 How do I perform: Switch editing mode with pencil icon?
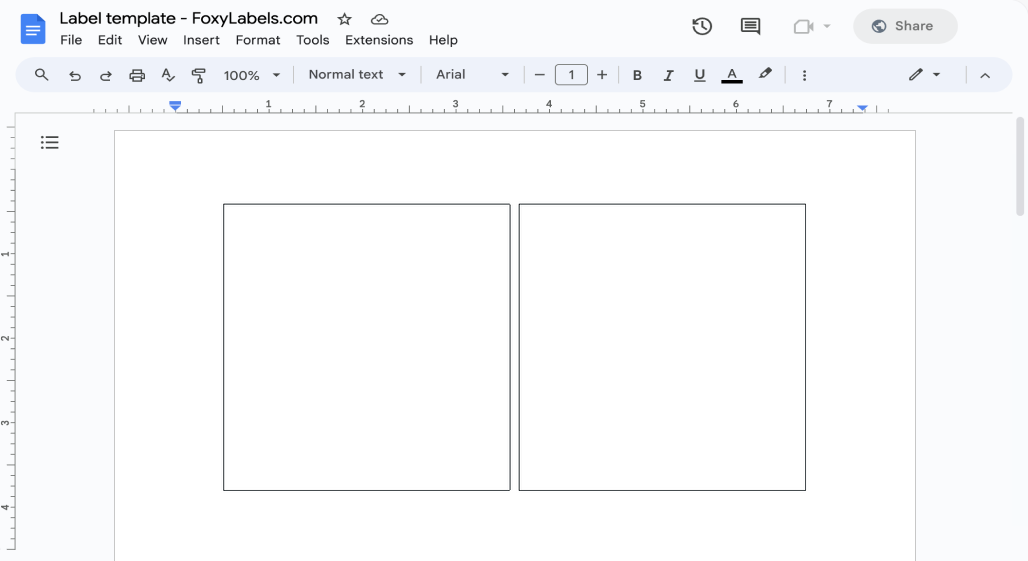916,75
